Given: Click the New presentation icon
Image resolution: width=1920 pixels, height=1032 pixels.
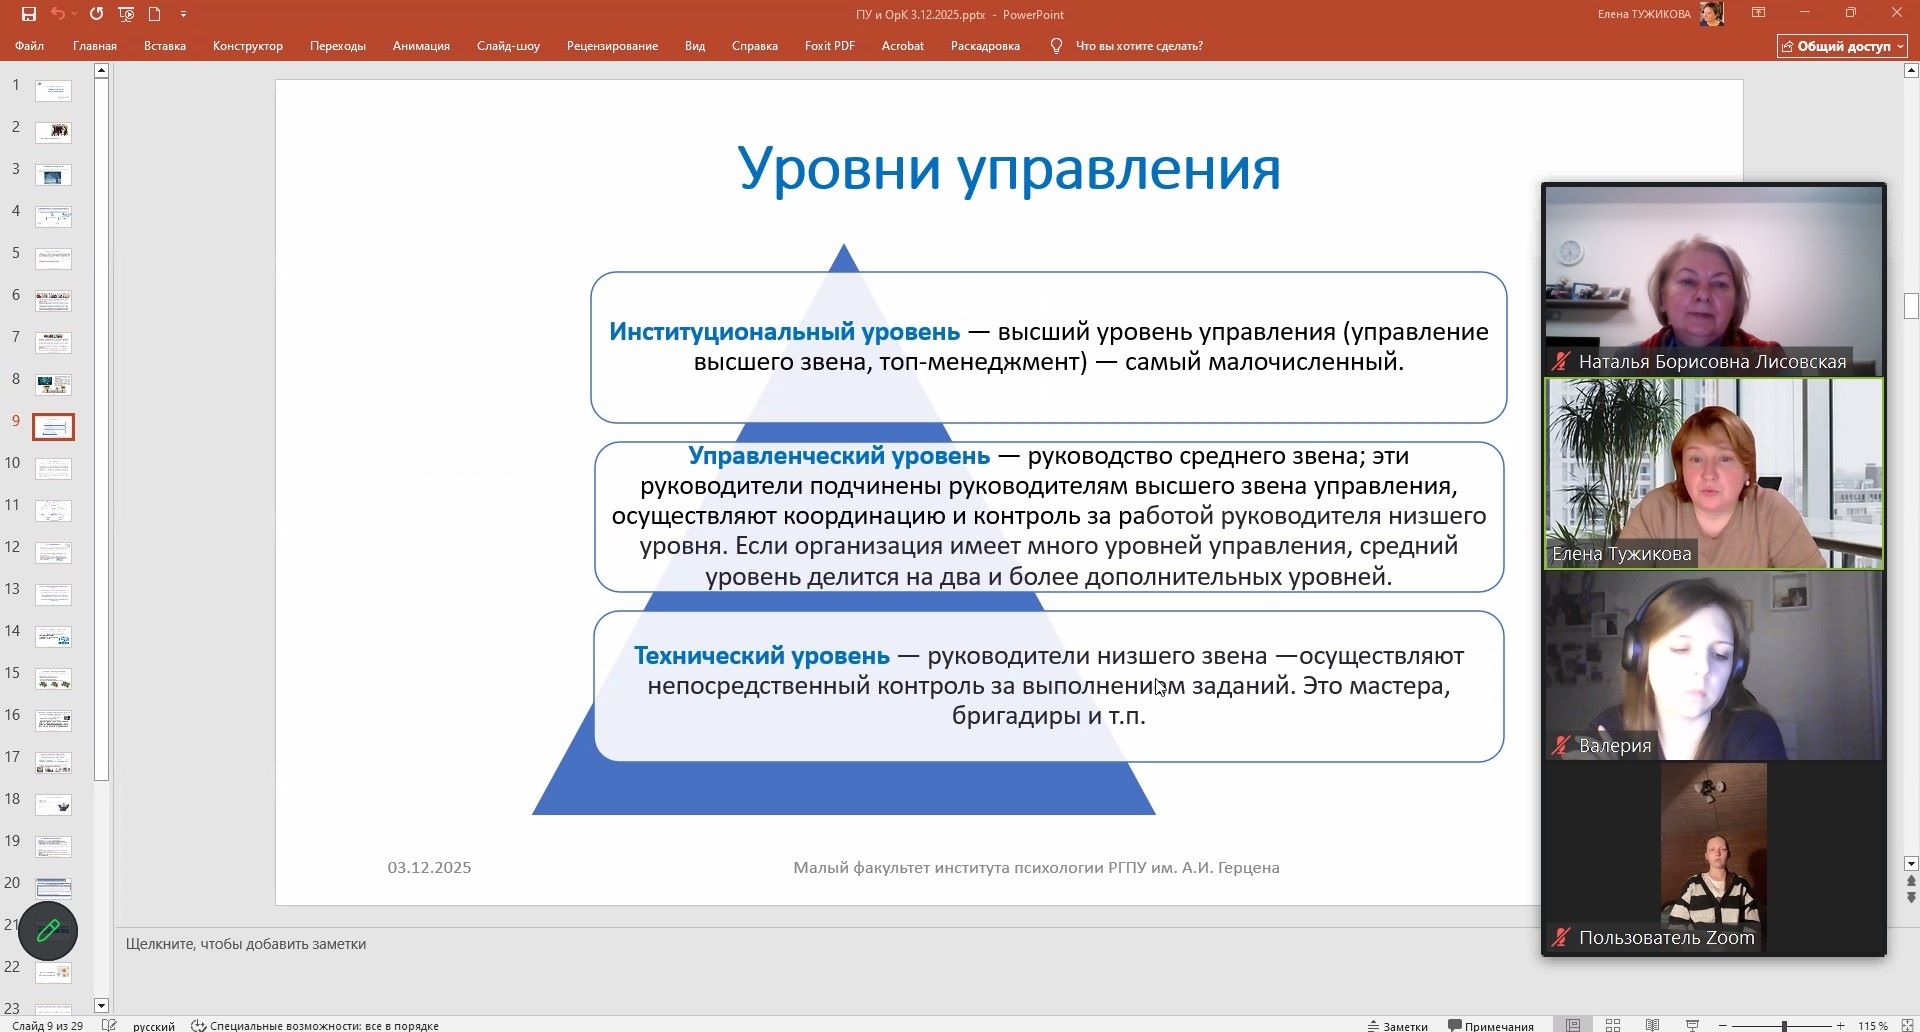Looking at the screenshot, I should click(x=154, y=14).
